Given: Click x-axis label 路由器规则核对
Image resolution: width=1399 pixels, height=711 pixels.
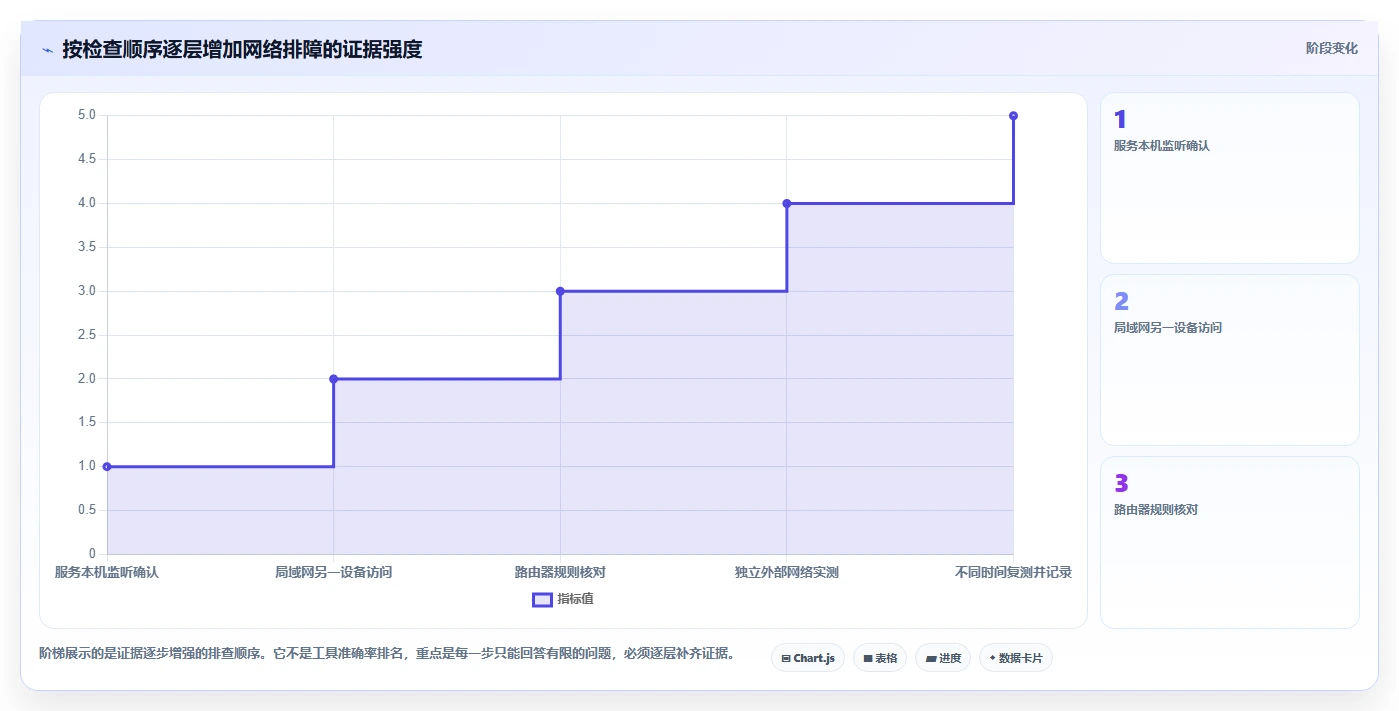Looking at the screenshot, I should 560,573.
